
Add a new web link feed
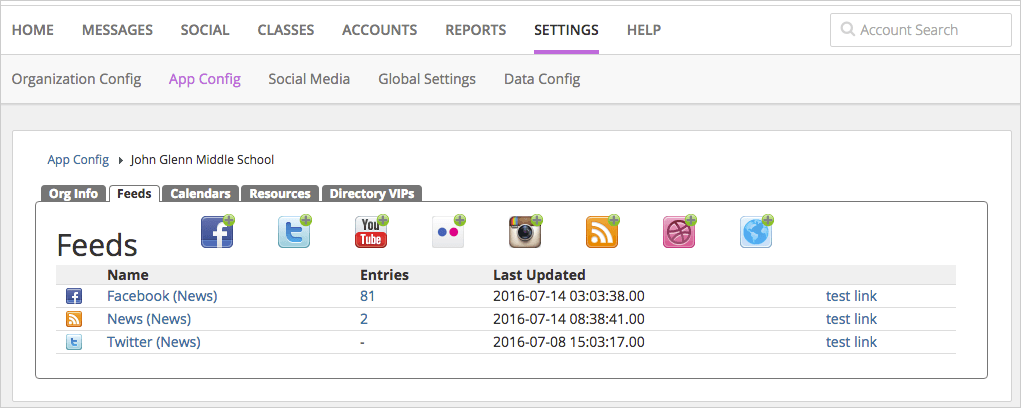coord(756,232)
